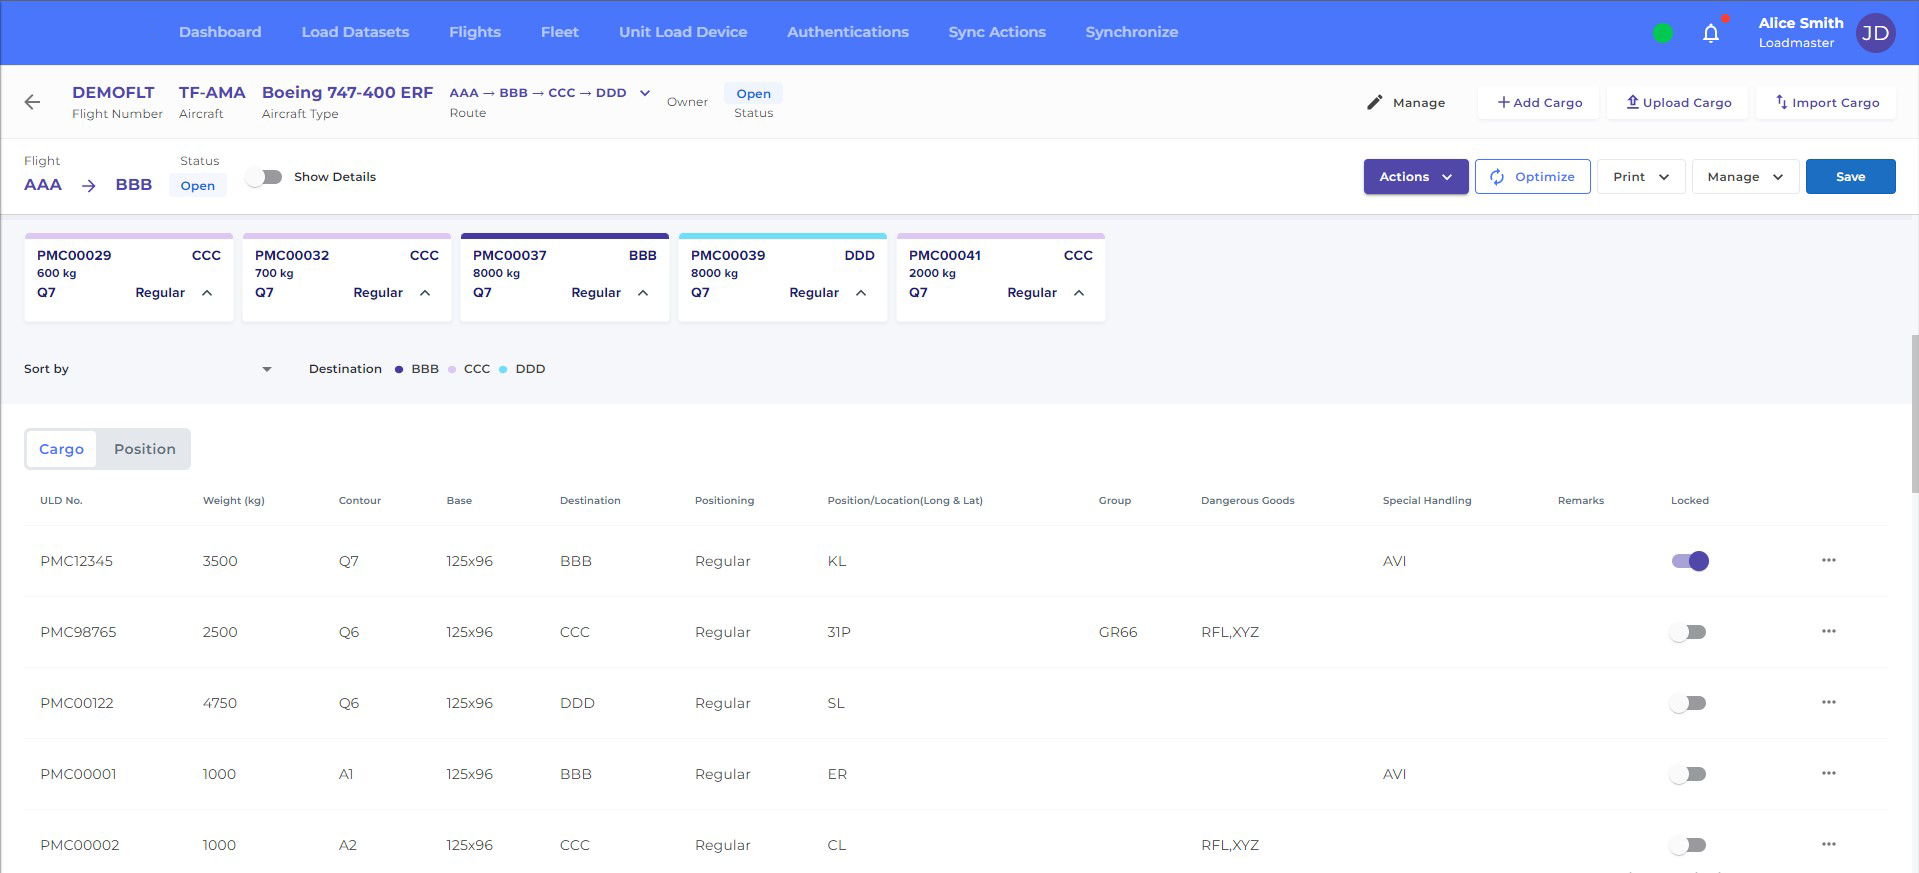Viewport: 1919px width, 873px height.
Task: Open Authentications in the navigation
Action: point(848,32)
